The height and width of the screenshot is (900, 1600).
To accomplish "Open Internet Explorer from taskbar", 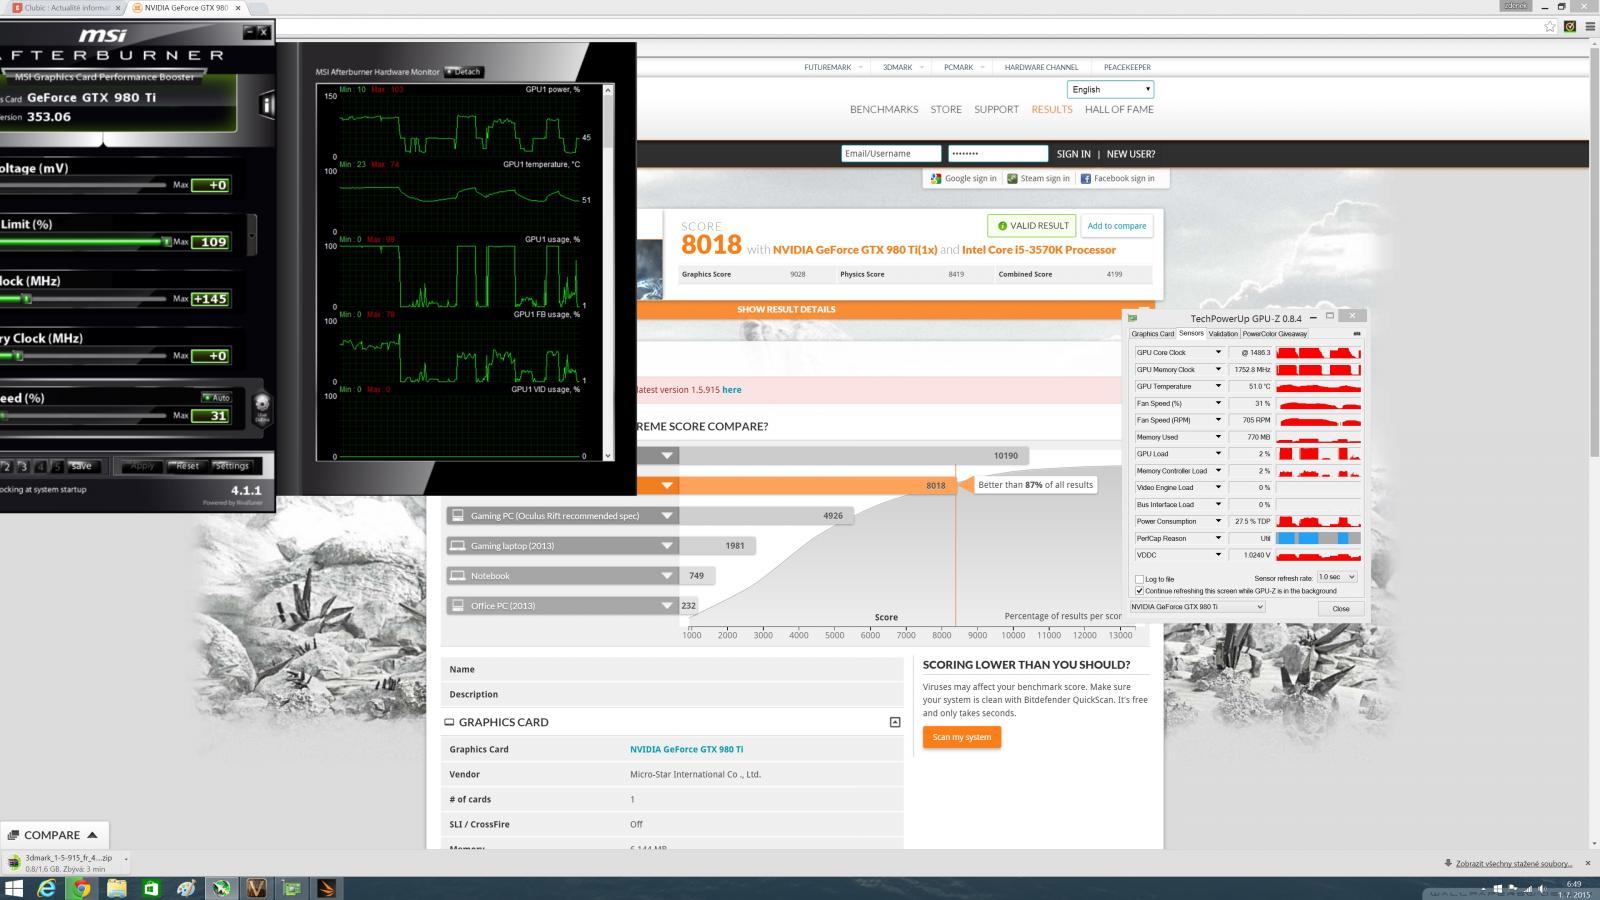I will coord(47,888).
